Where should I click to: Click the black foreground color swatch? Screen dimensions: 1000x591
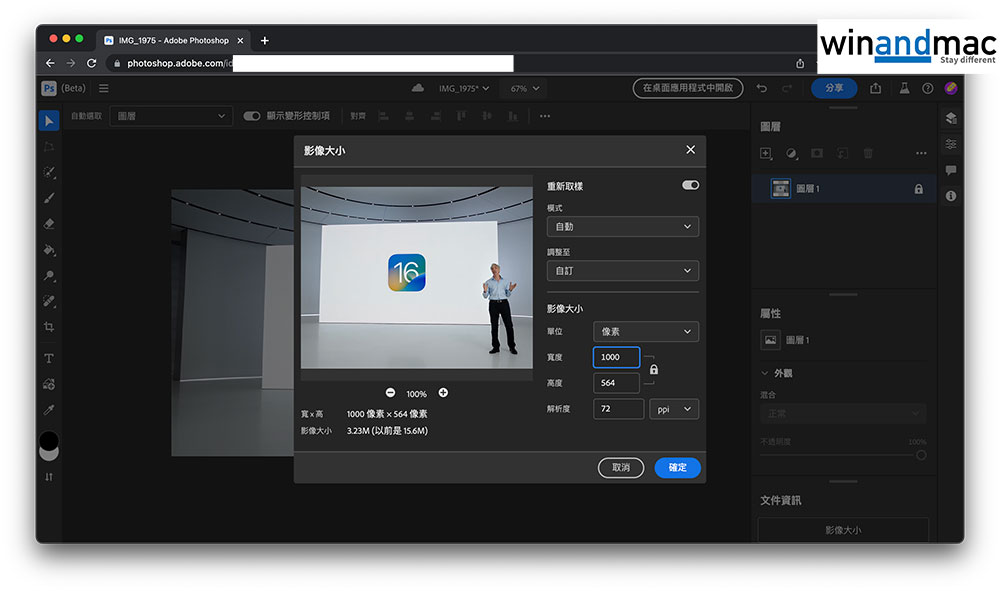(x=48, y=439)
